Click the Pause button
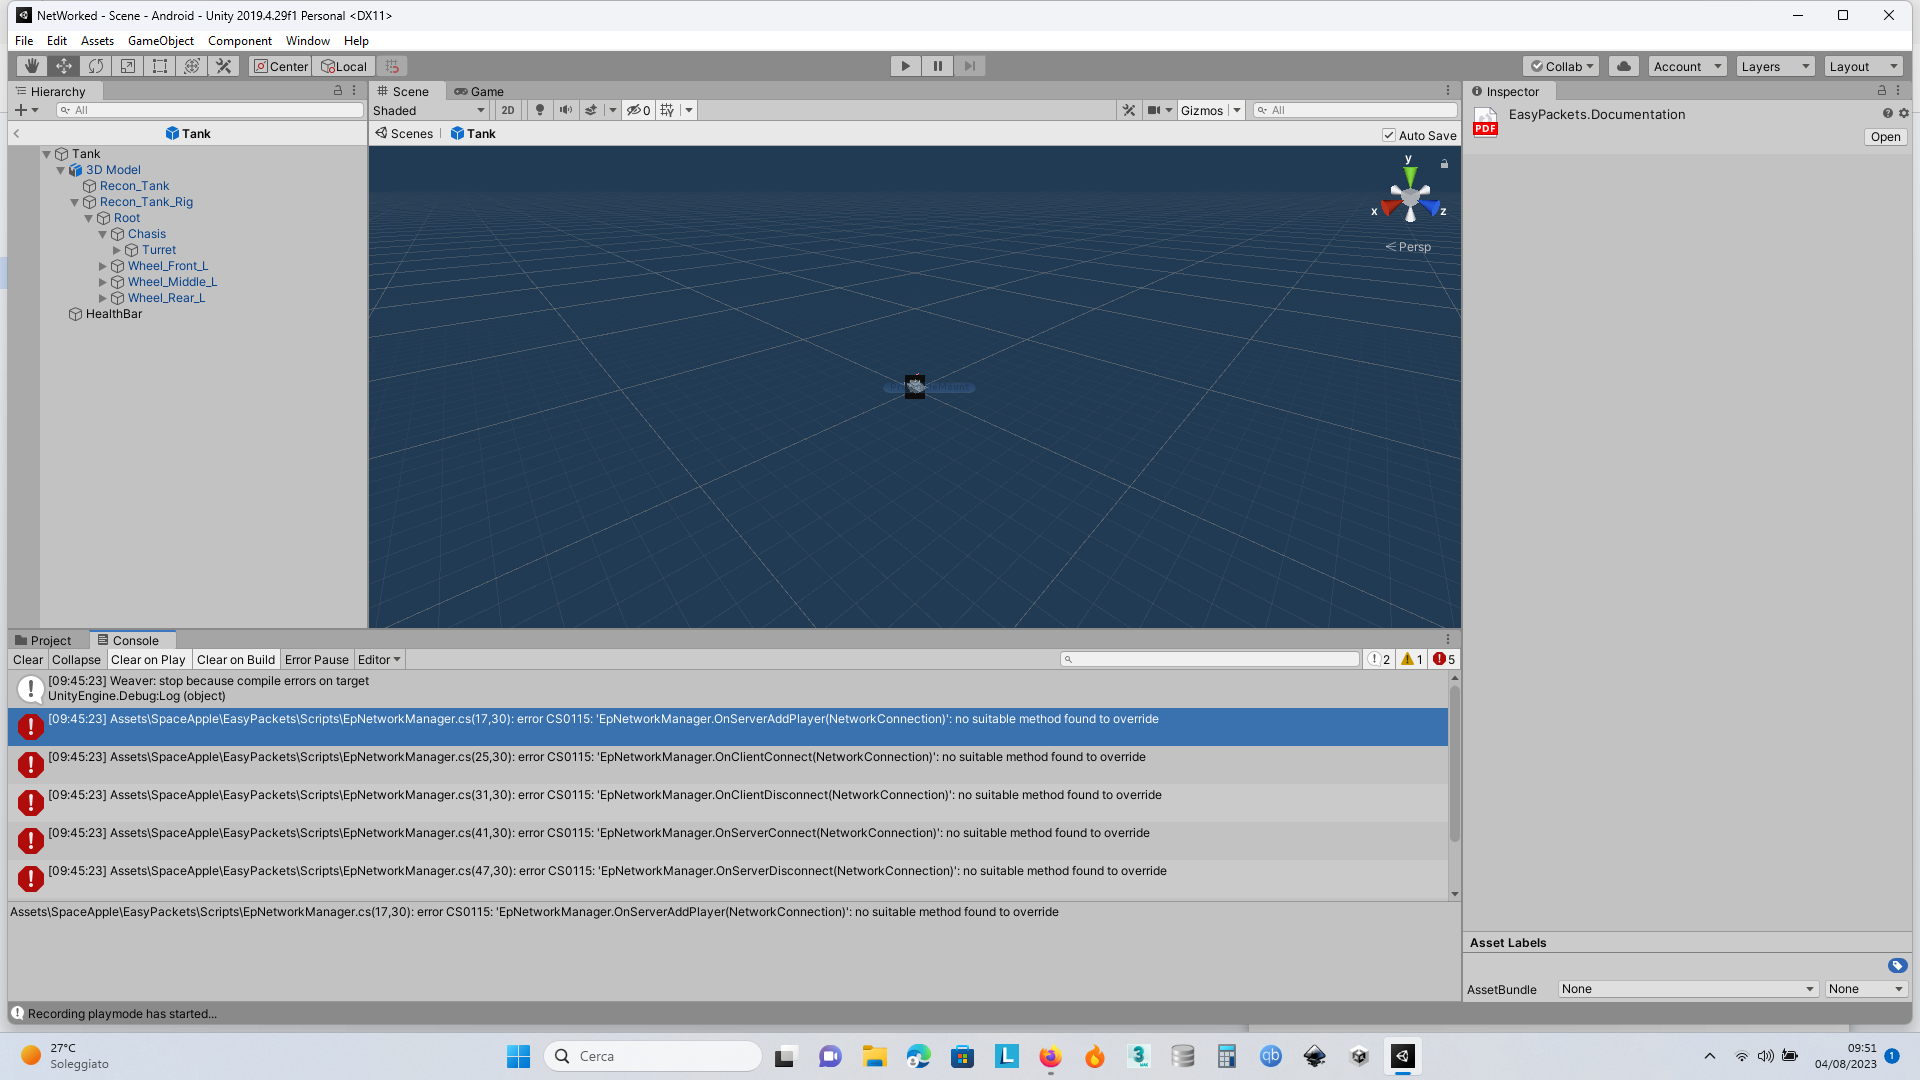The width and height of the screenshot is (1920, 1080). coord(937,66)
